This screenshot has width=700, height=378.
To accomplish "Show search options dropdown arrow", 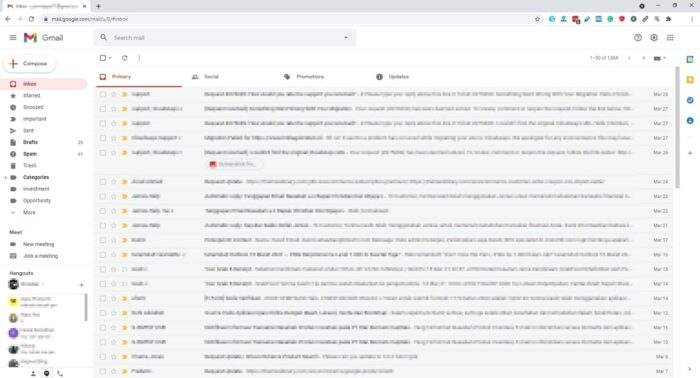I will [346, 37].
